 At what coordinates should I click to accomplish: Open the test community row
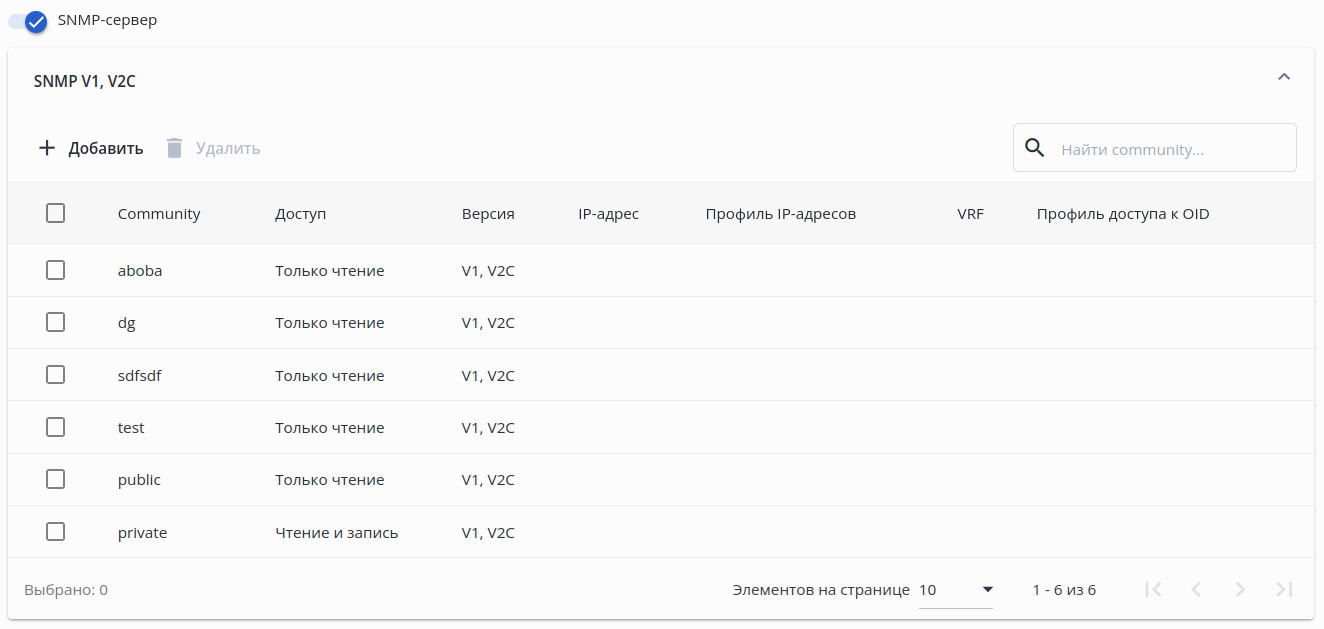tap(131, 427)
